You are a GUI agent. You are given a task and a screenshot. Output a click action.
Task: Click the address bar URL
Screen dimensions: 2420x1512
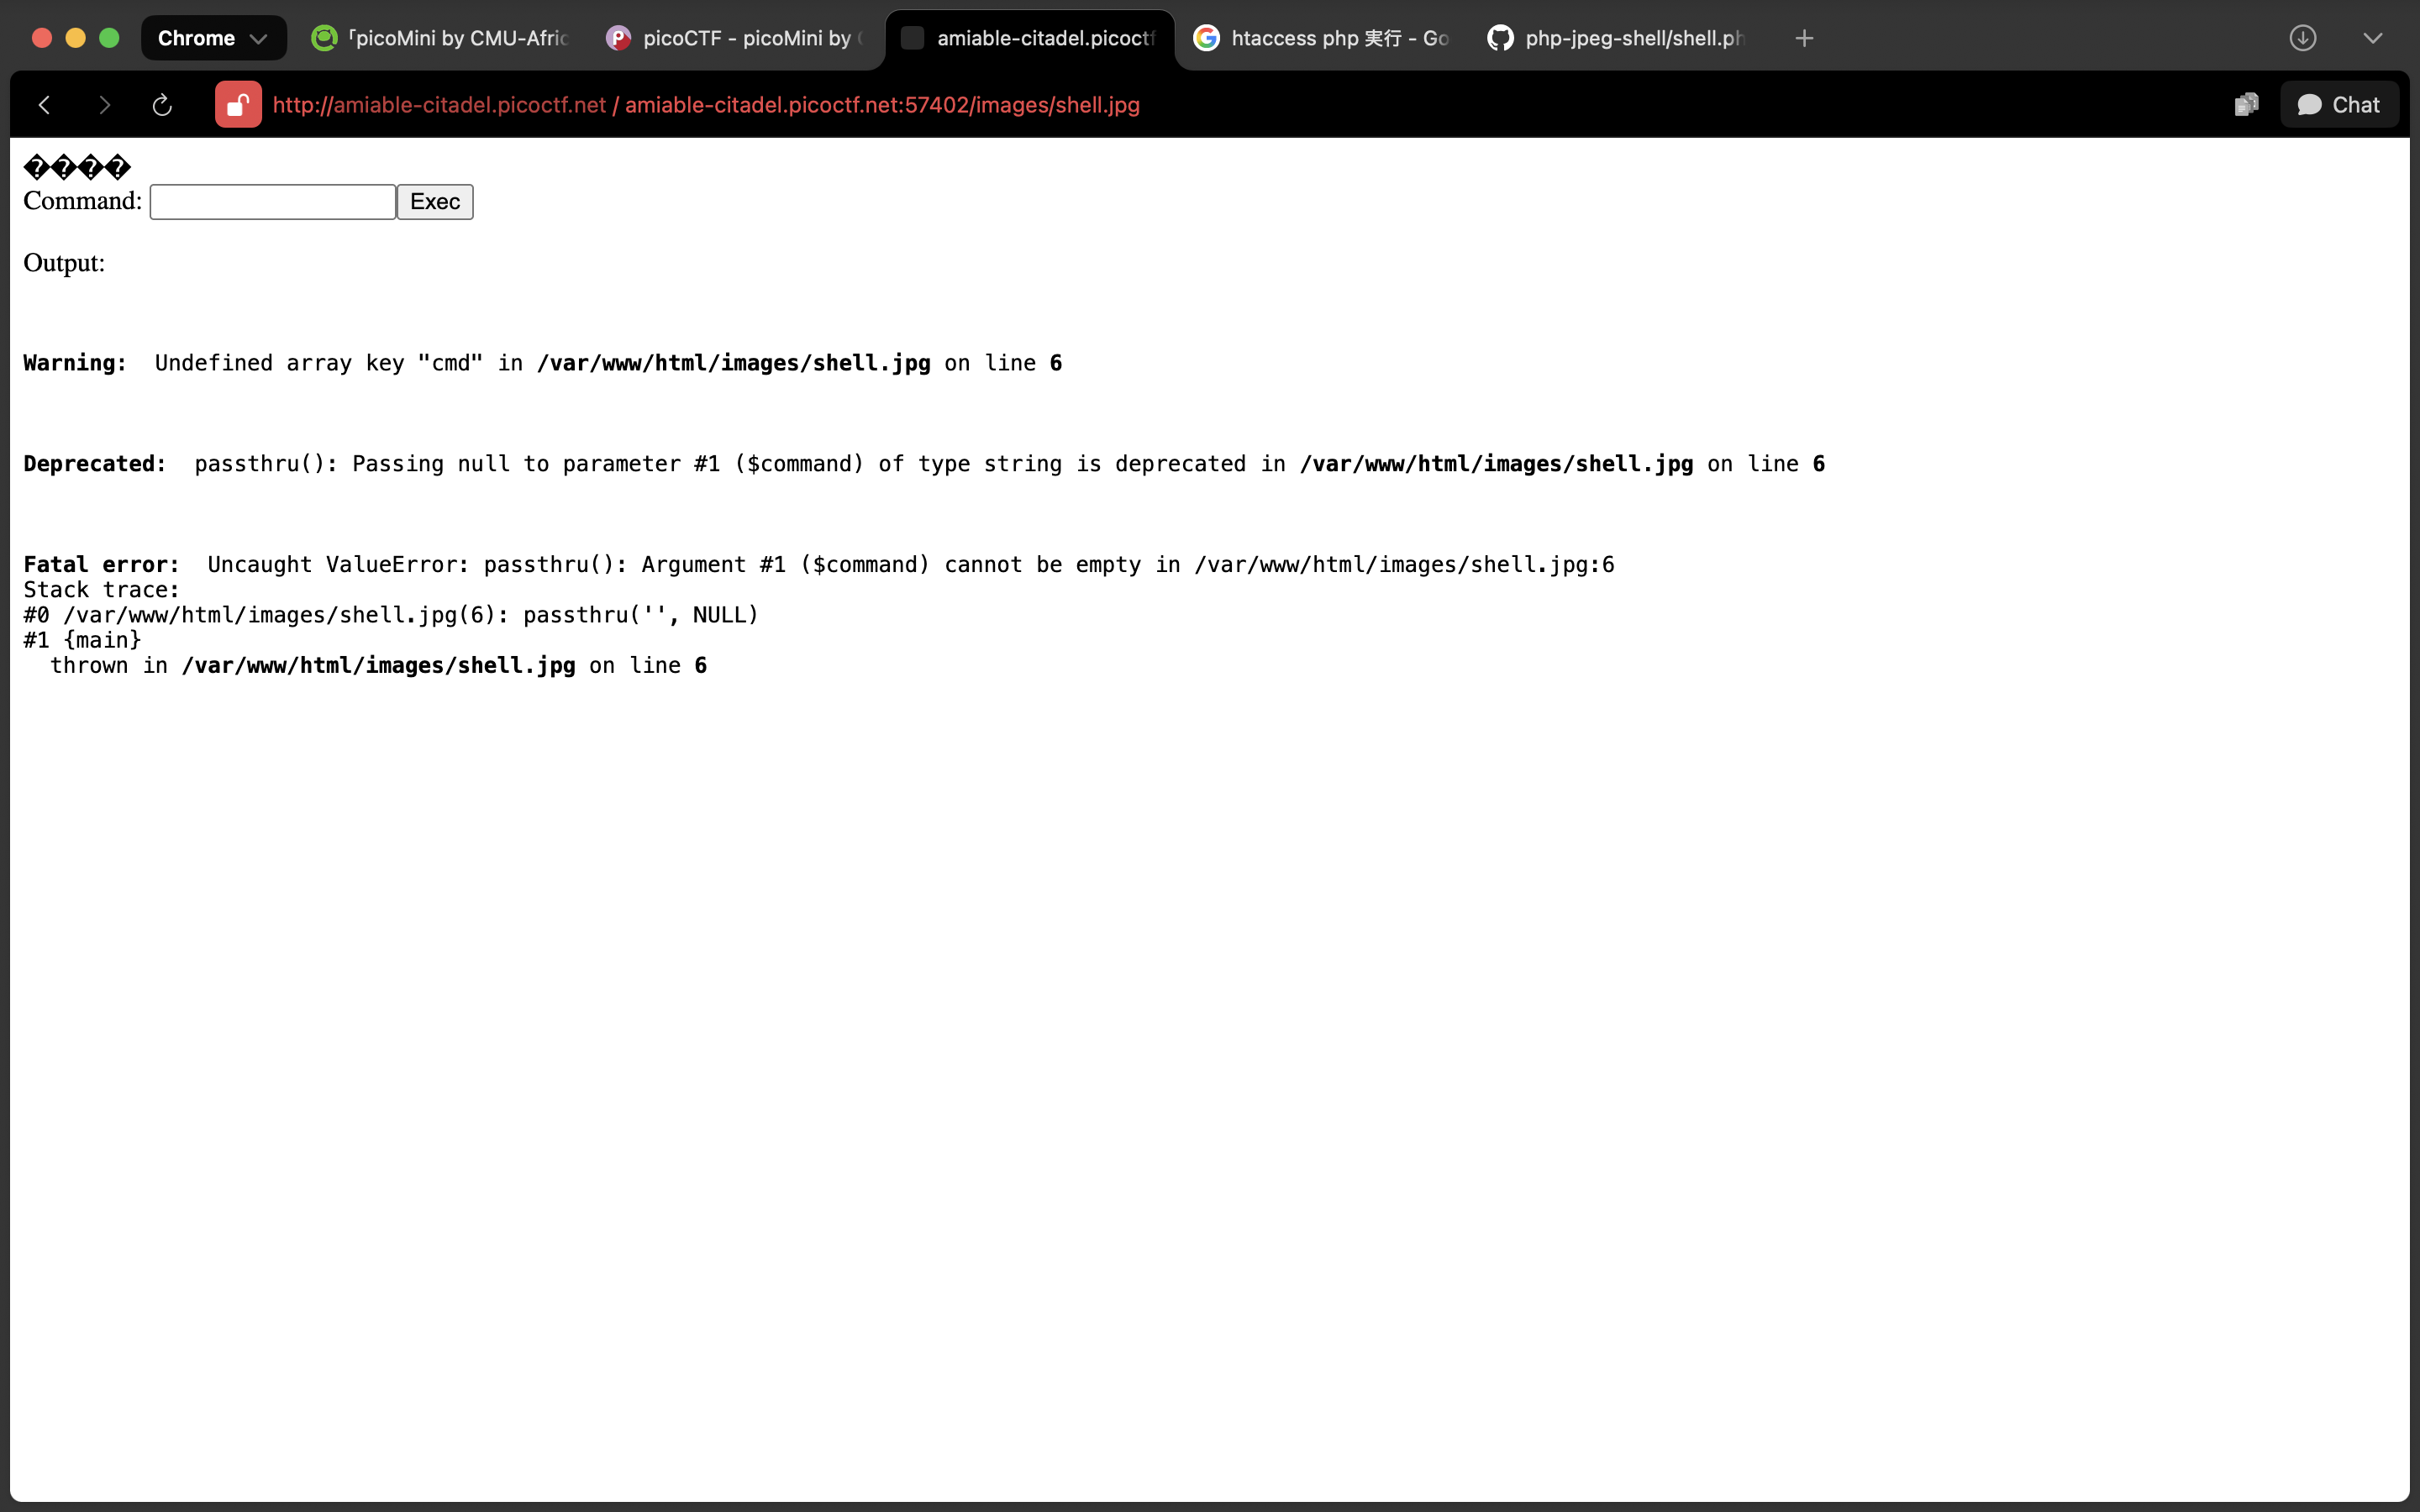click(x=705, y=105)
